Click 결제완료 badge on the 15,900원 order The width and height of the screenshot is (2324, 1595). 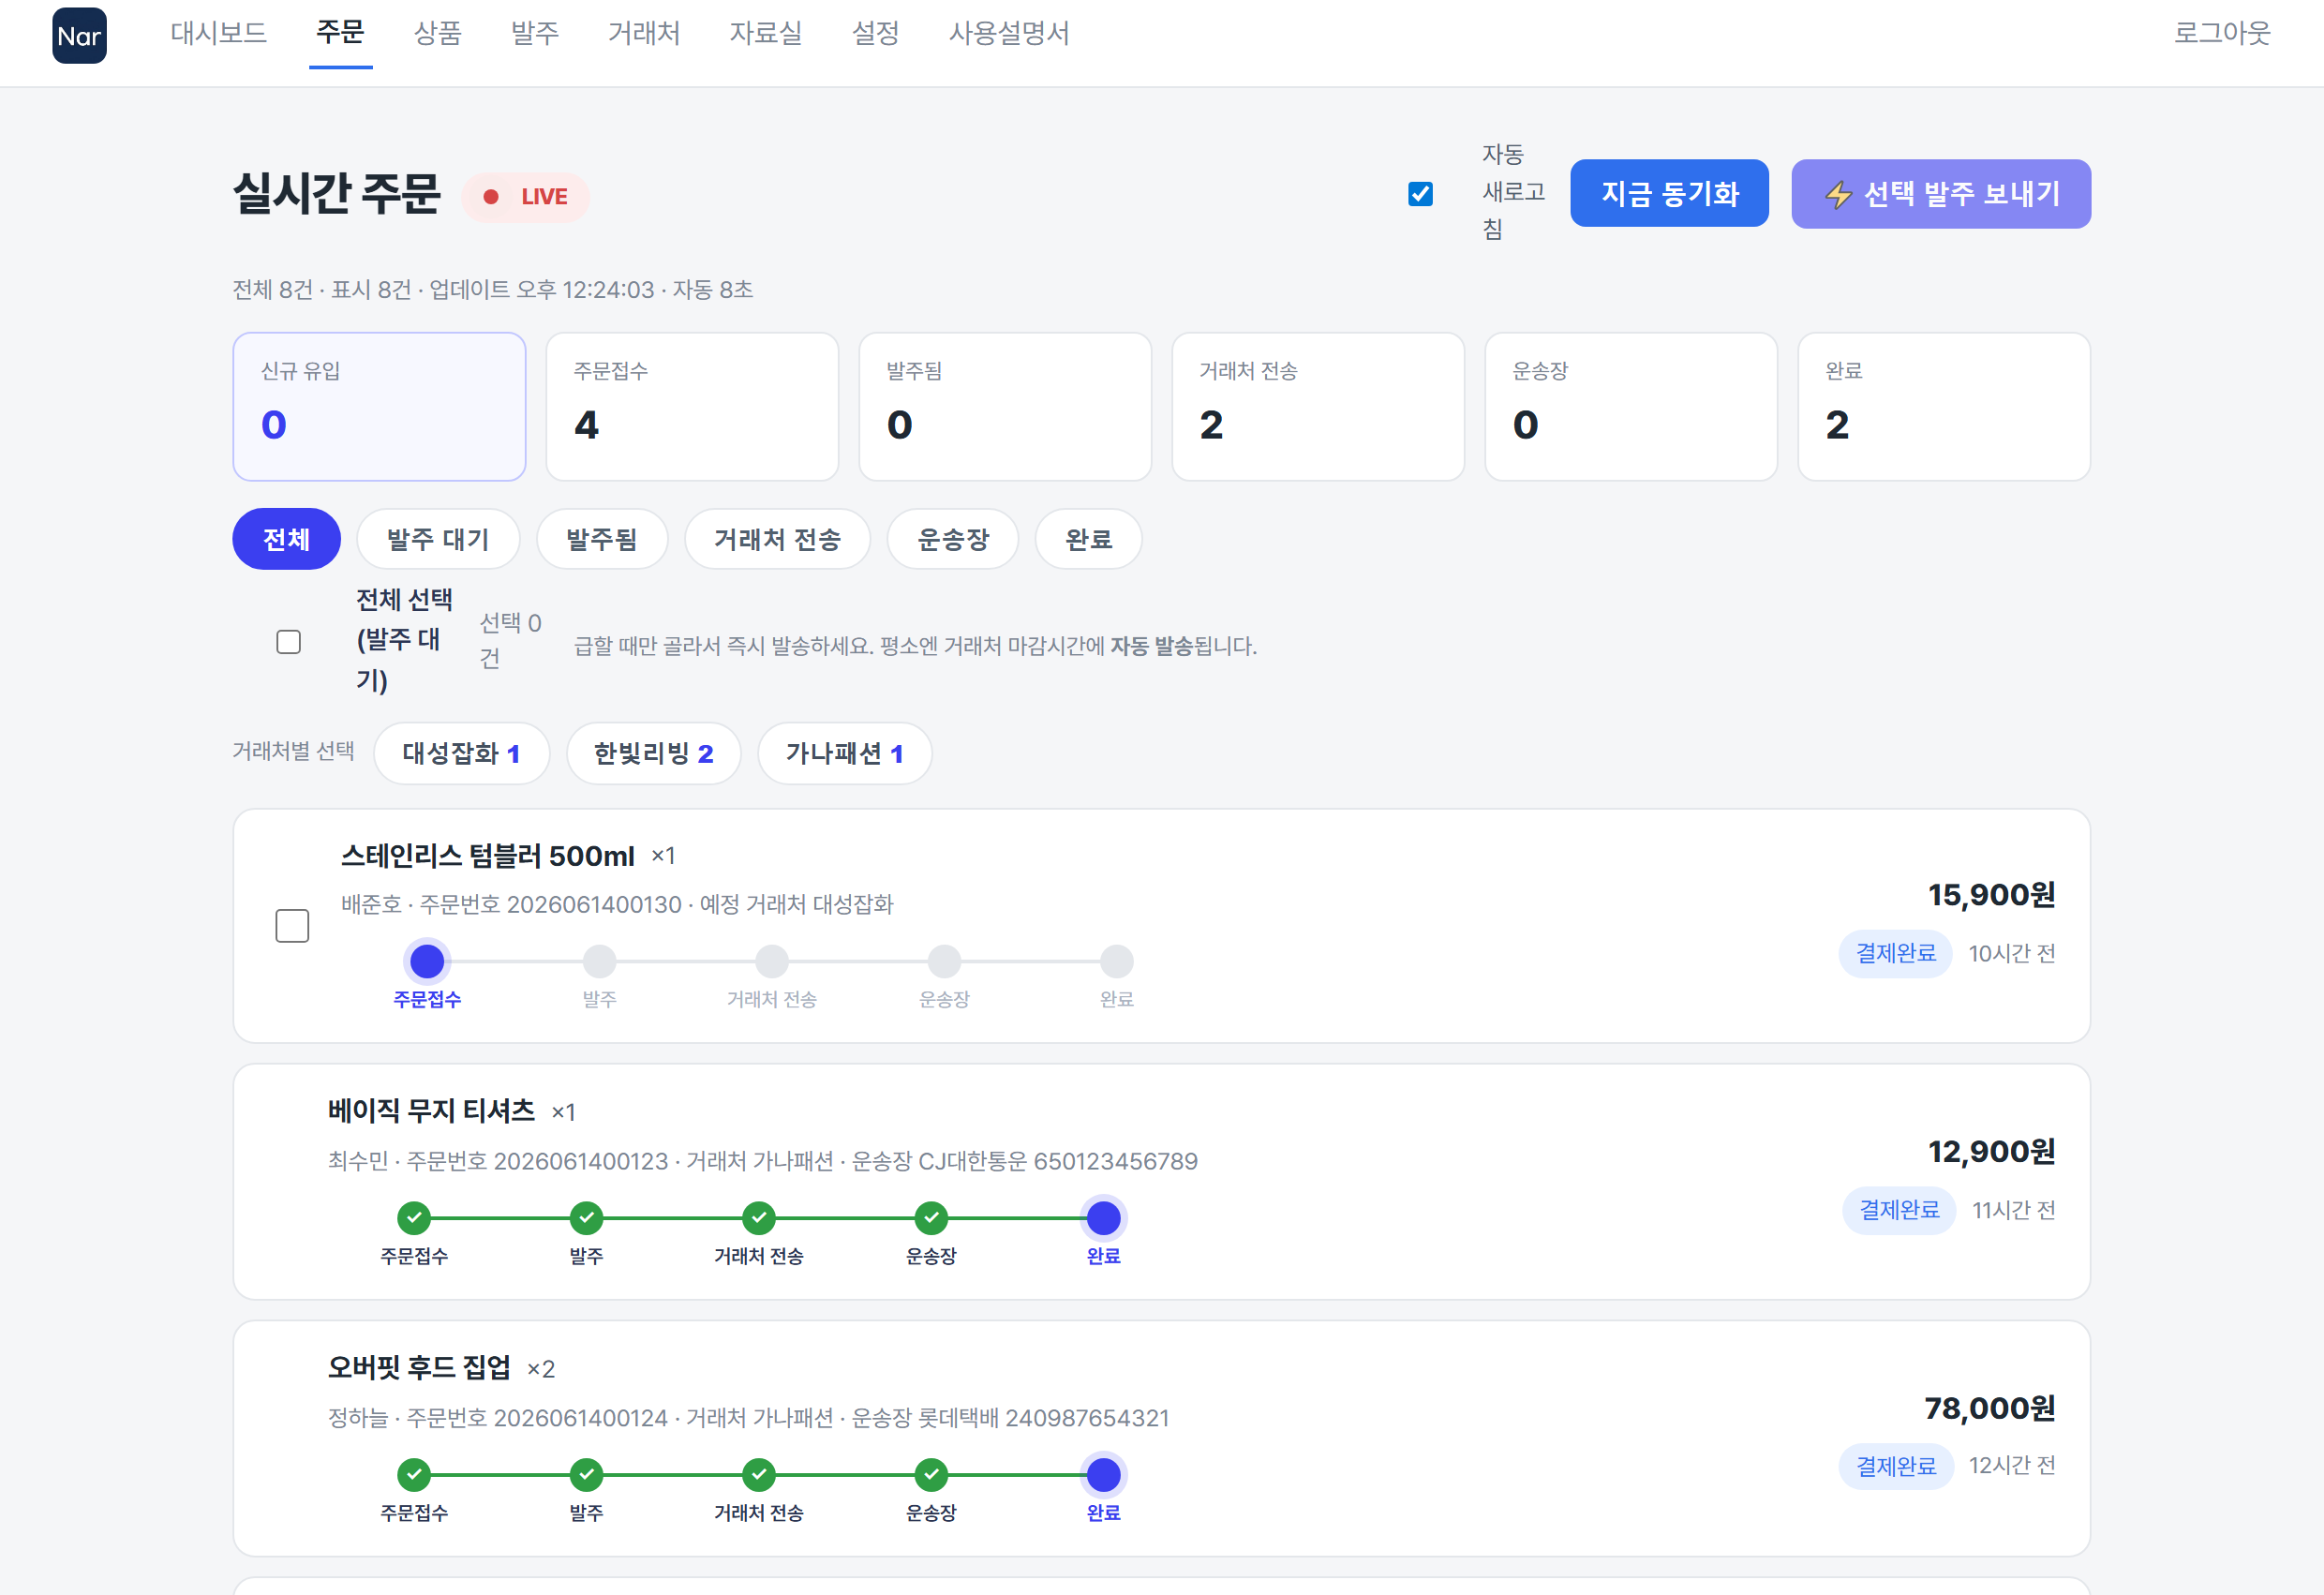(x=1895, y=953)
